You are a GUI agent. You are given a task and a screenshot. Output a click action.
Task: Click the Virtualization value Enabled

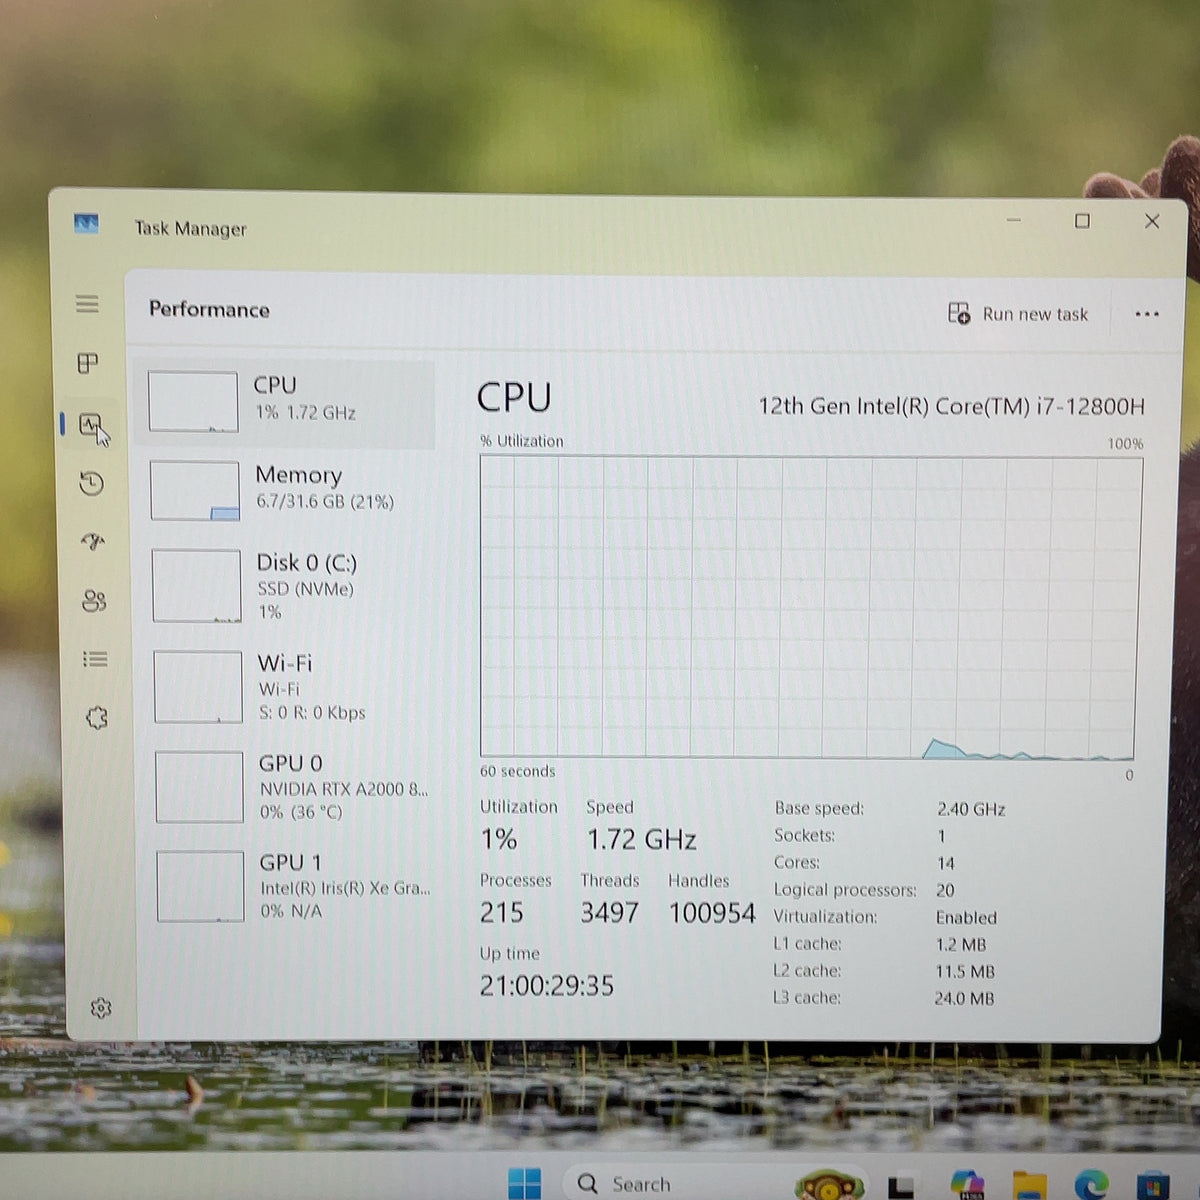pos(966,917)
